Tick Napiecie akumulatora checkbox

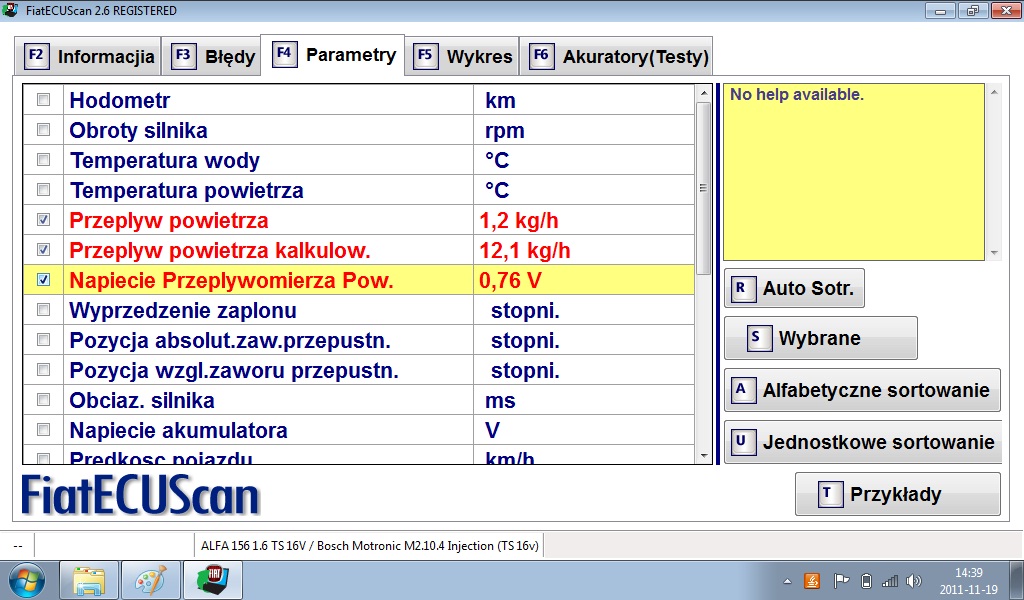pos(44,430)
